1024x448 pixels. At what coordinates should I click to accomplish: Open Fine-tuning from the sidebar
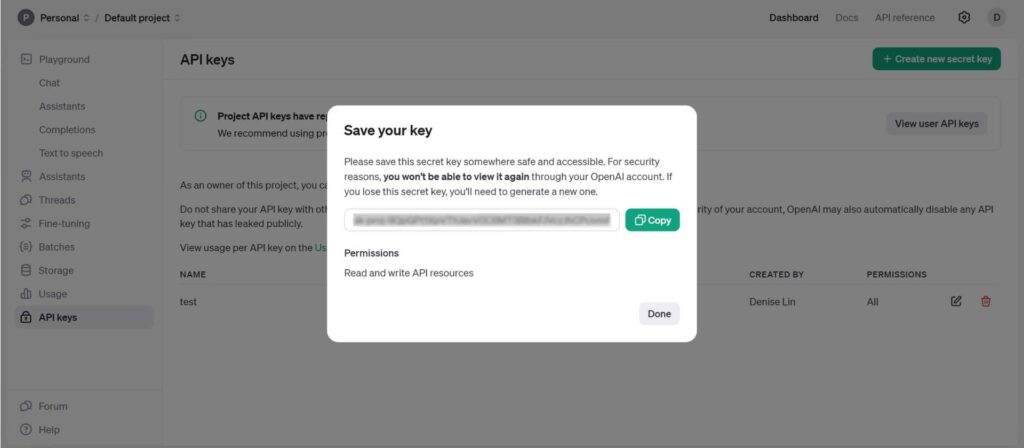tap(63, 224)
